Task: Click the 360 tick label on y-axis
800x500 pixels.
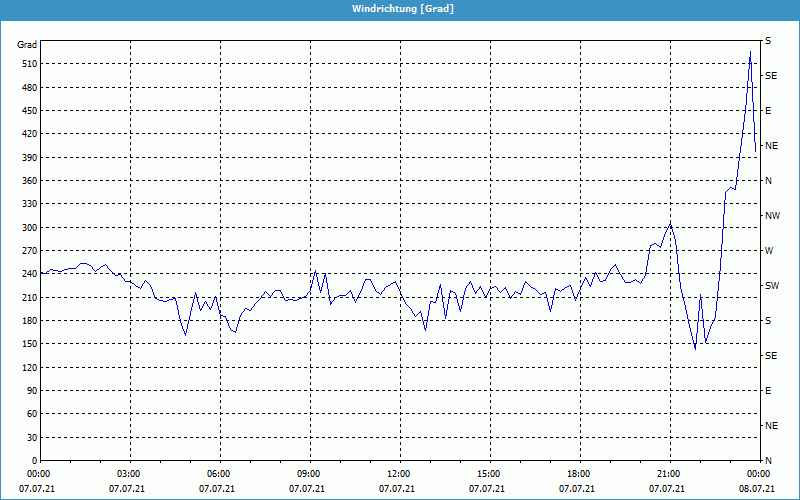Action: pos(27,181)
